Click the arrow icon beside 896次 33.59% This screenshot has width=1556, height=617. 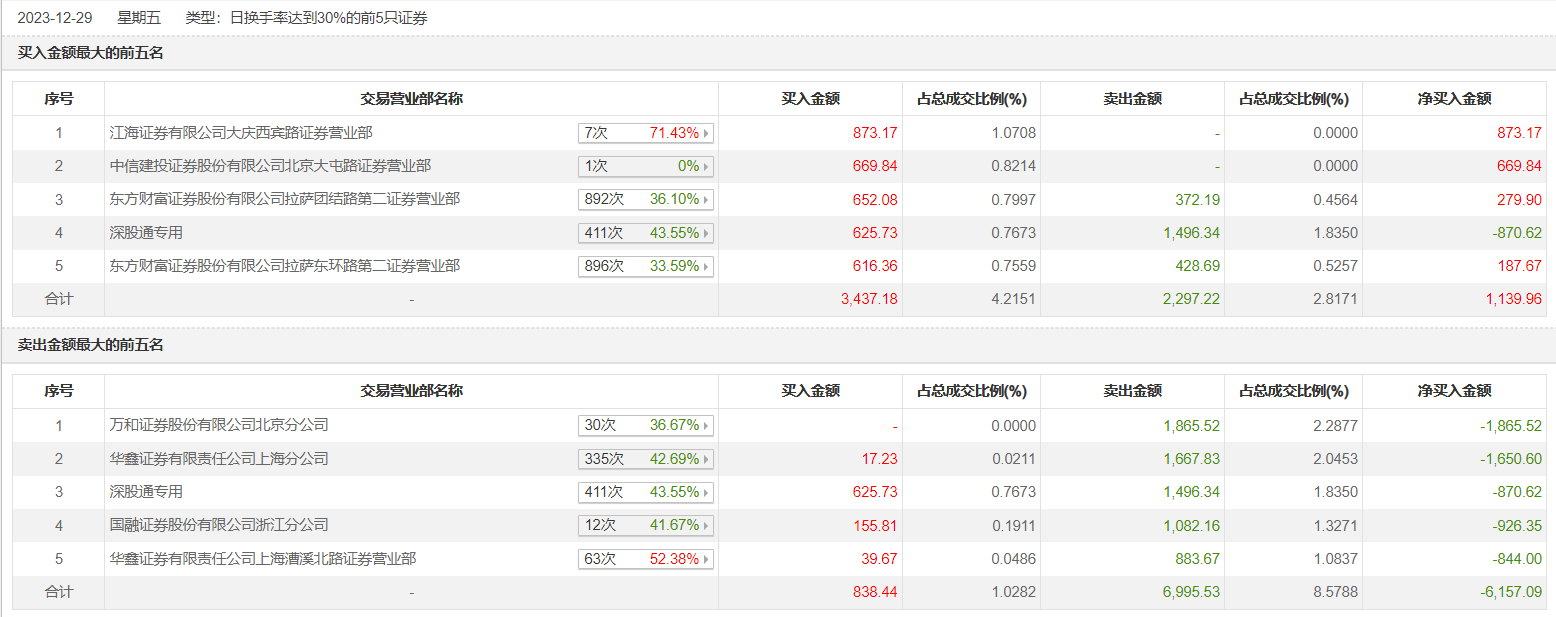pos(707,267)
